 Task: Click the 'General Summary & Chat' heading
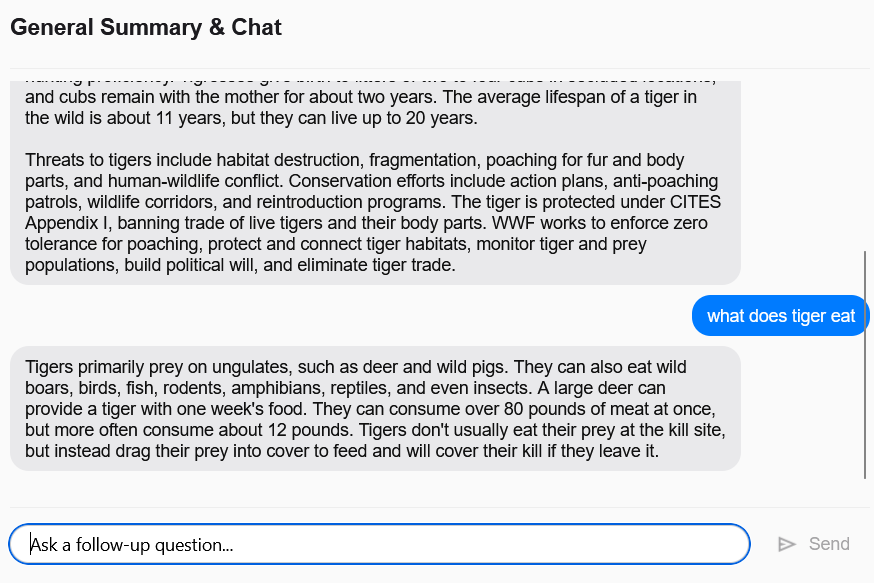tap(146, 27)
